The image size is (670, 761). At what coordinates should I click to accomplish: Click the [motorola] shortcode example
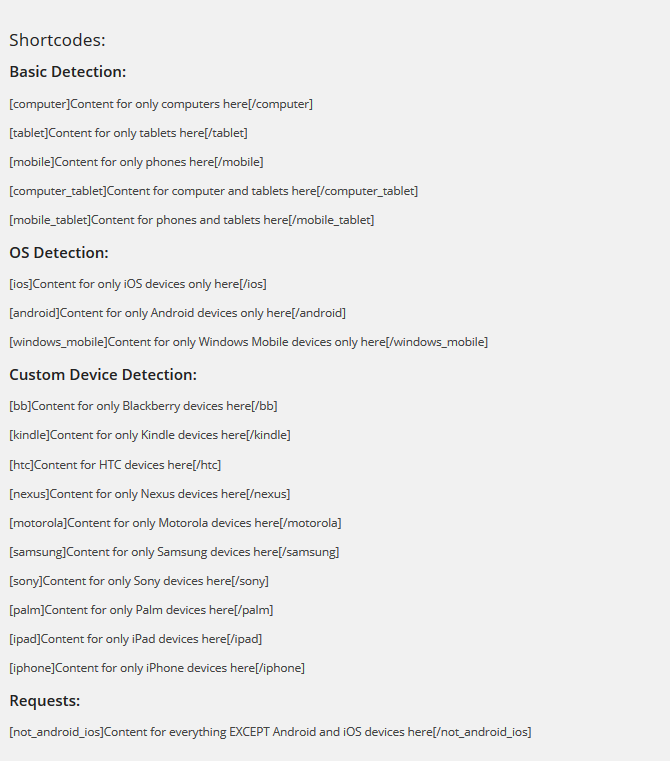click(175, 523)
